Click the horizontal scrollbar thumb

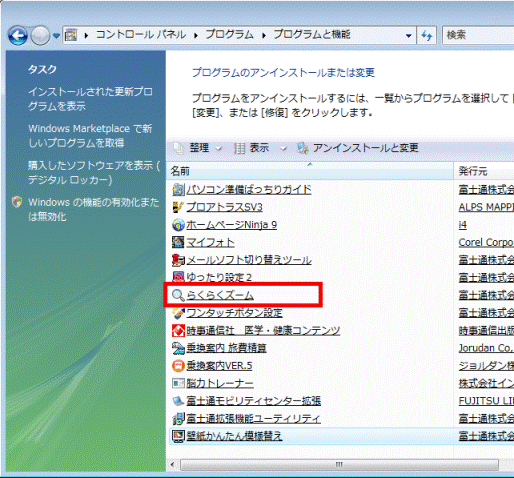click(x=339, y=464)
